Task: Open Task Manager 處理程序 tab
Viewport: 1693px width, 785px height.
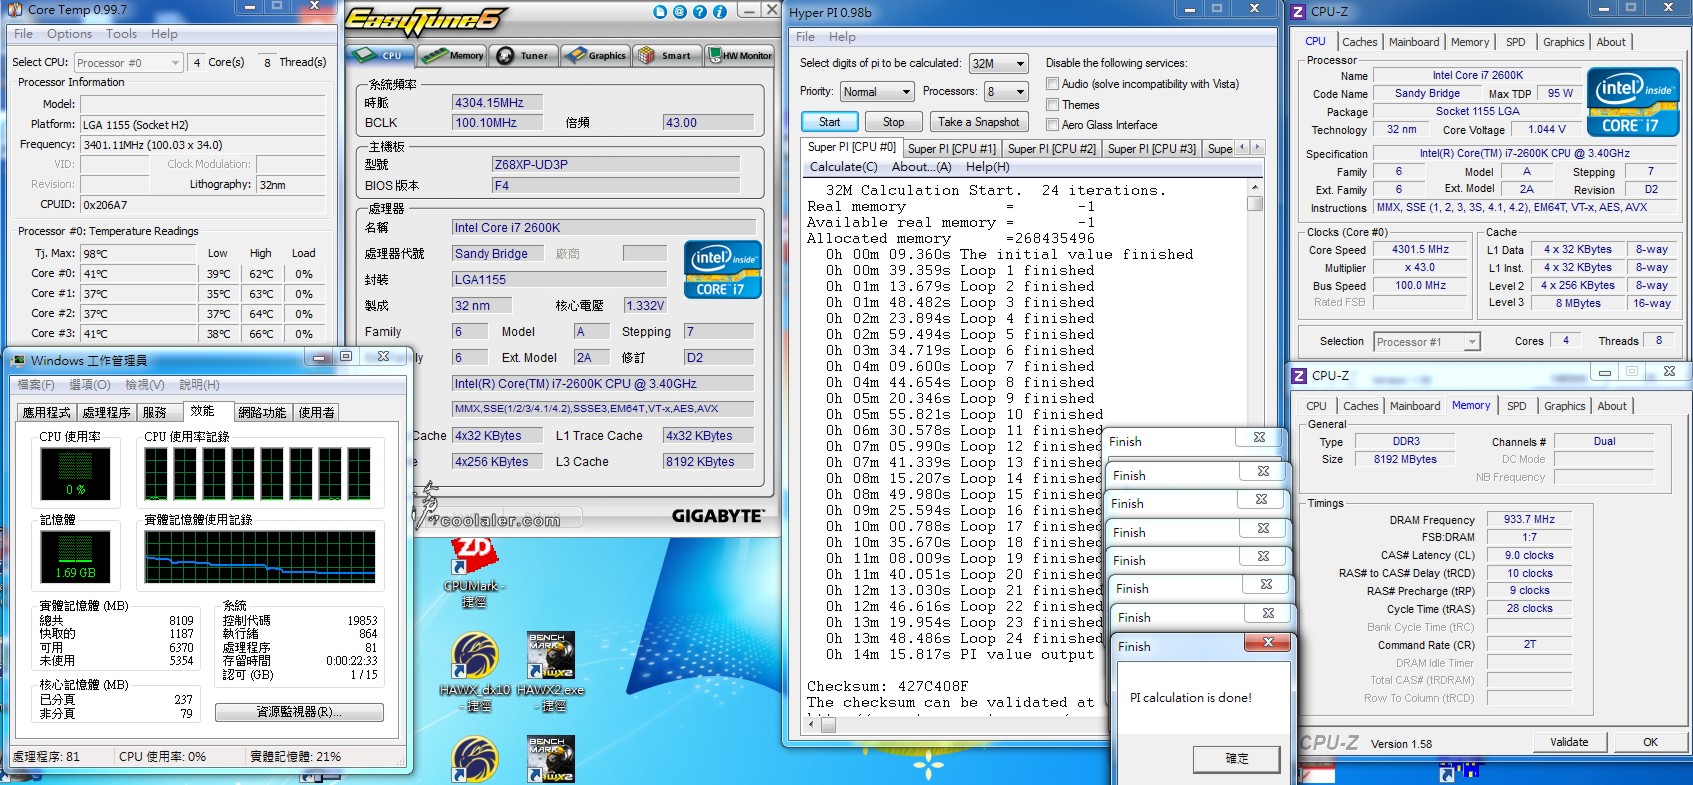Action: coord(107,412)
